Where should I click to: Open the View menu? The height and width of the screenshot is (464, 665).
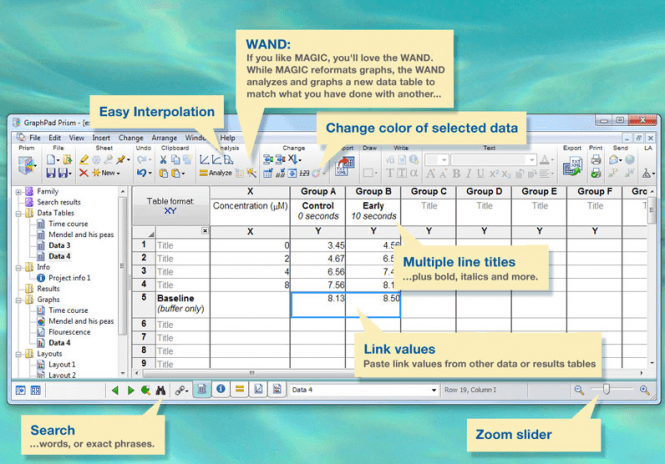pos(76,138)
